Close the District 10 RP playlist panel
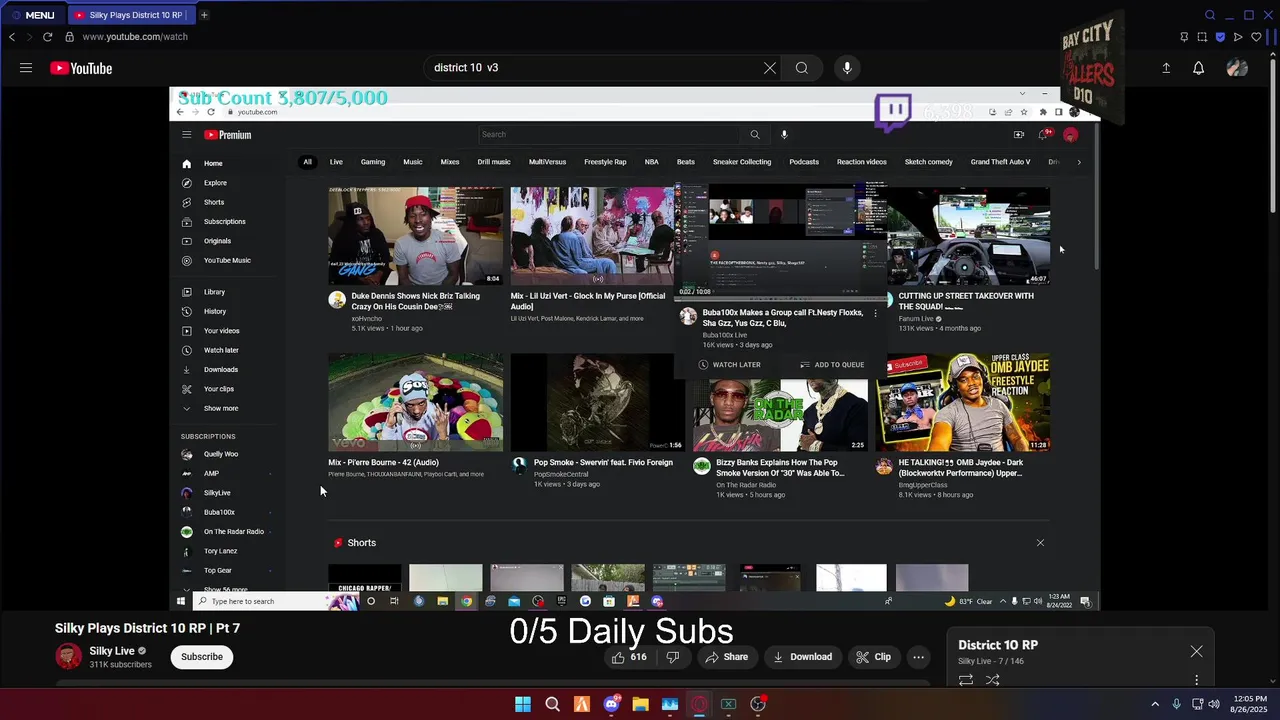 click(x=1196, y=652)
